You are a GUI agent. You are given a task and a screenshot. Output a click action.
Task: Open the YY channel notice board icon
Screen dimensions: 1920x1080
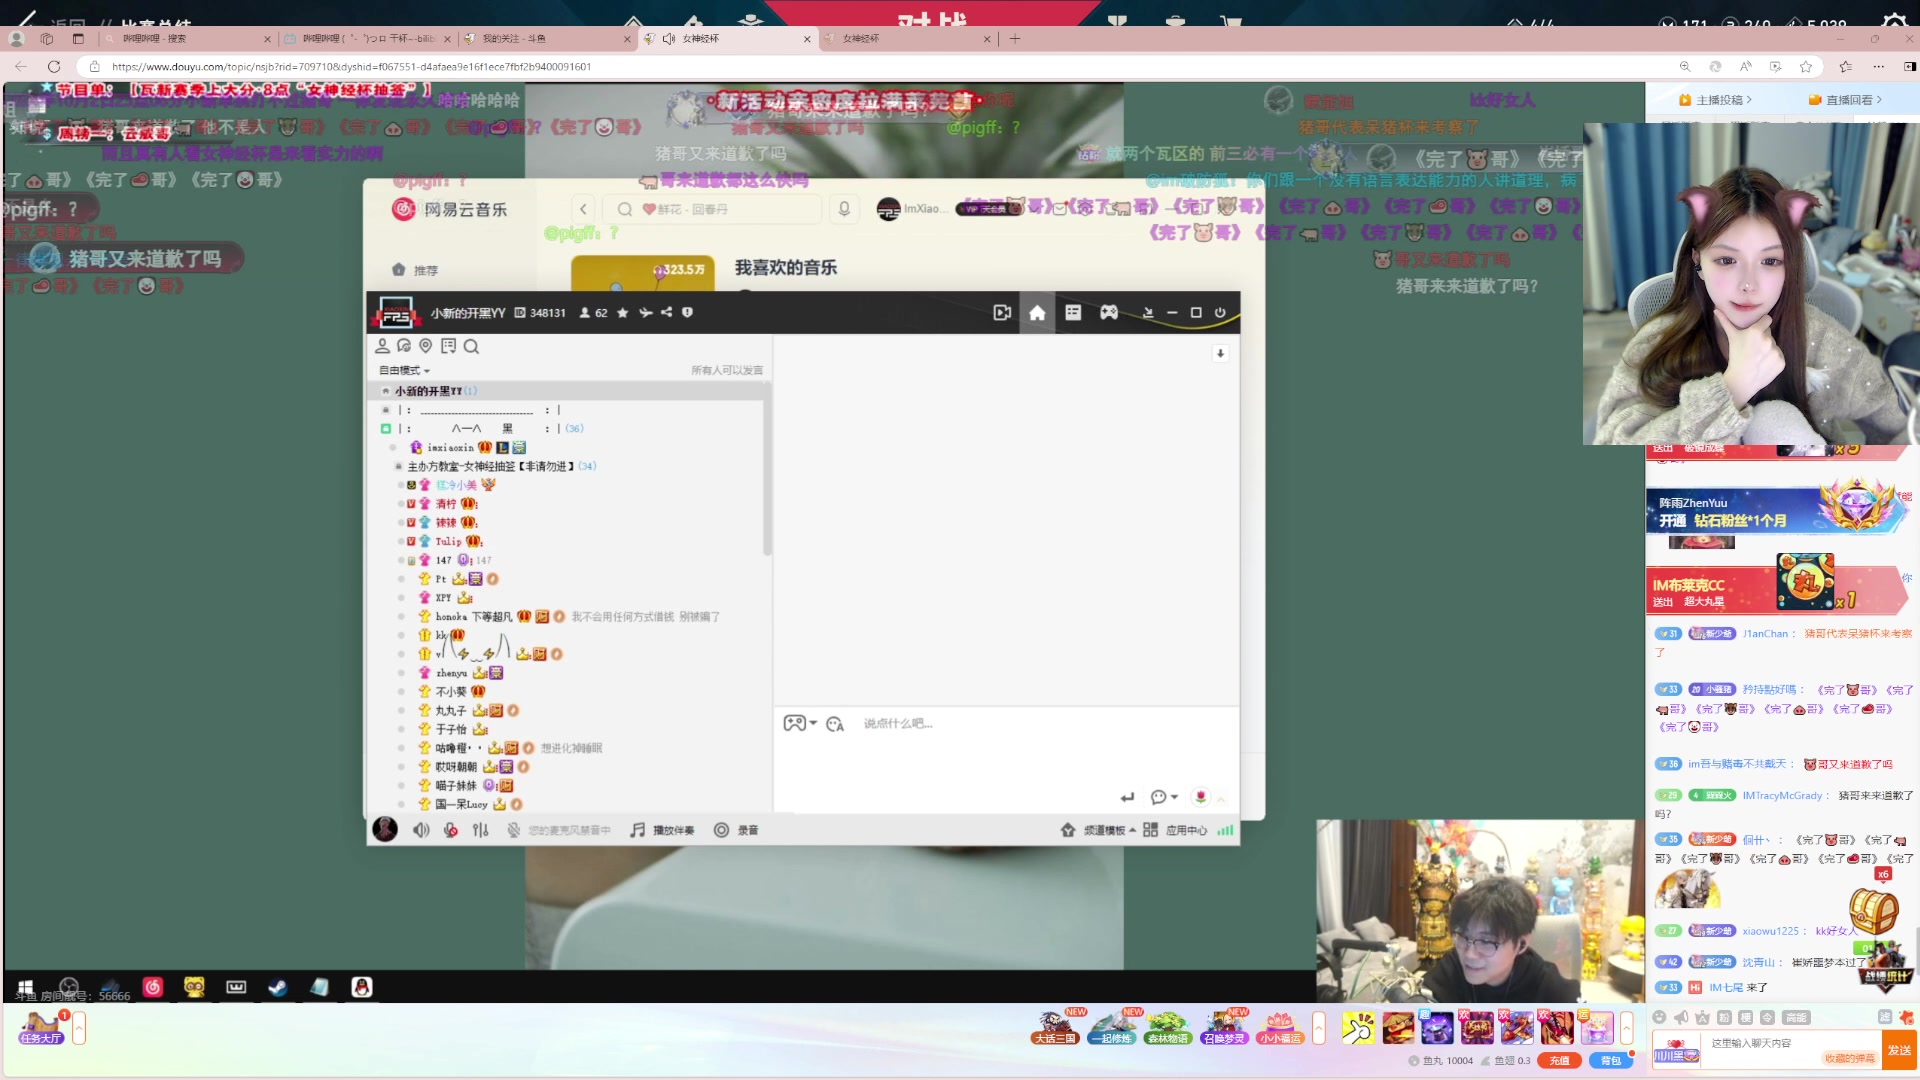(448, 346)
